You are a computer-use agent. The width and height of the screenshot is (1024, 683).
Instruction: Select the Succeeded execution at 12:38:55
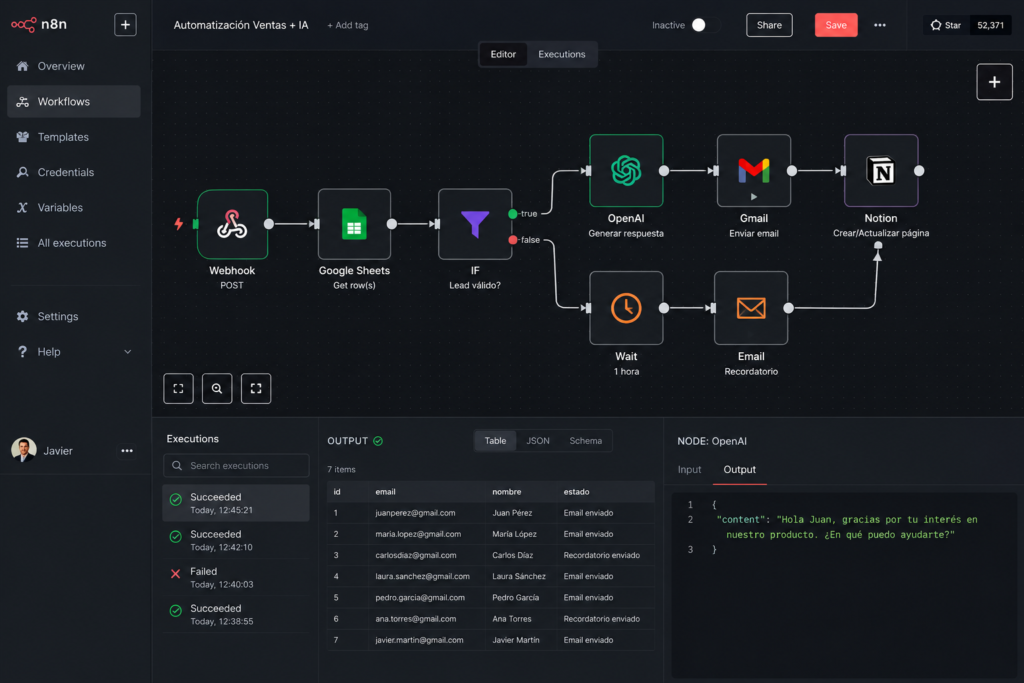[236, 614]
